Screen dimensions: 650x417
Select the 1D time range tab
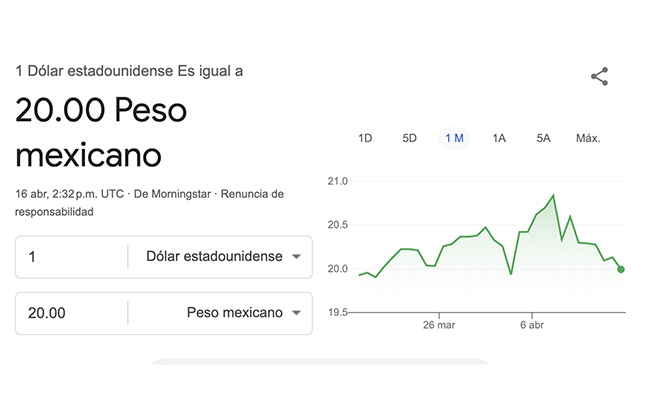click(x=365, y=138)
